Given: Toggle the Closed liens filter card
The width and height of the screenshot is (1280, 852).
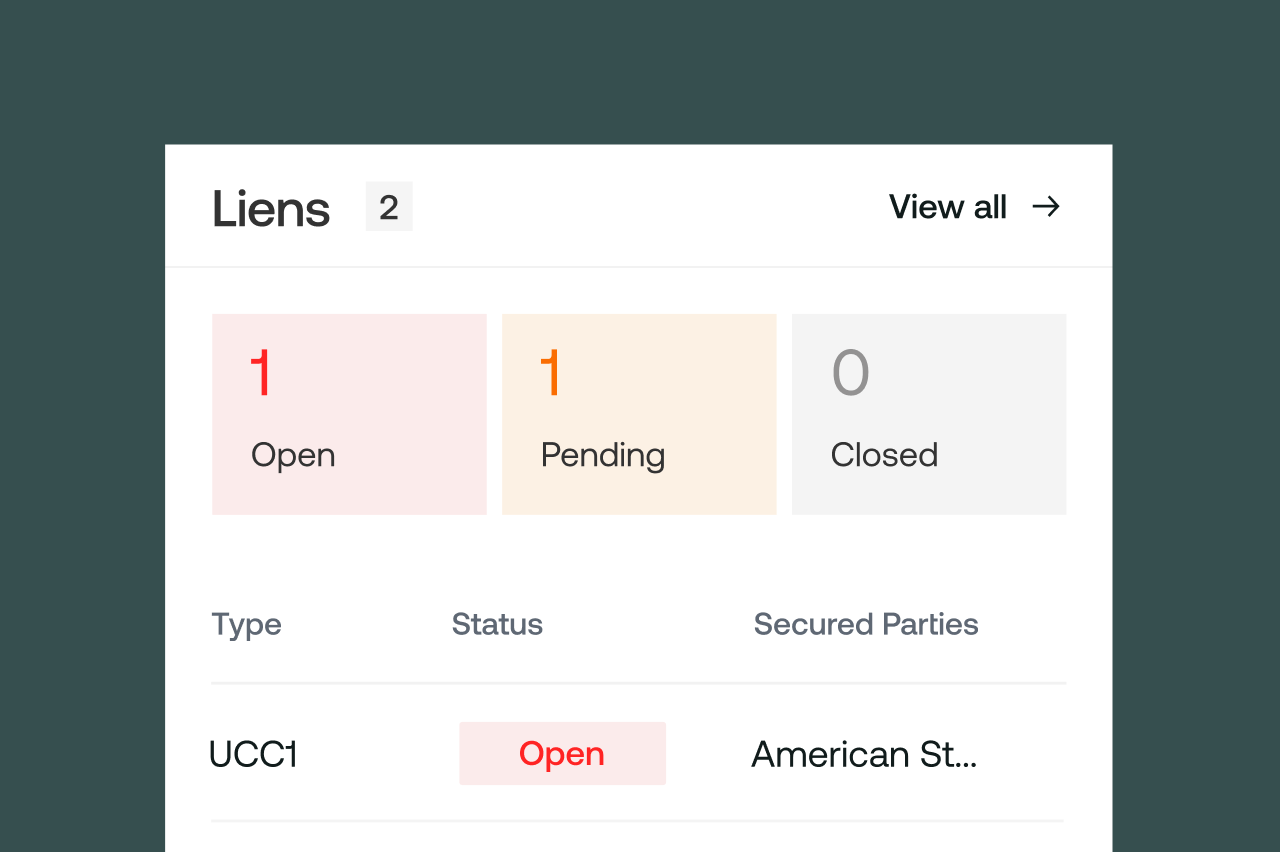Looking at the screenshot, I should click(x=928, y=414).
